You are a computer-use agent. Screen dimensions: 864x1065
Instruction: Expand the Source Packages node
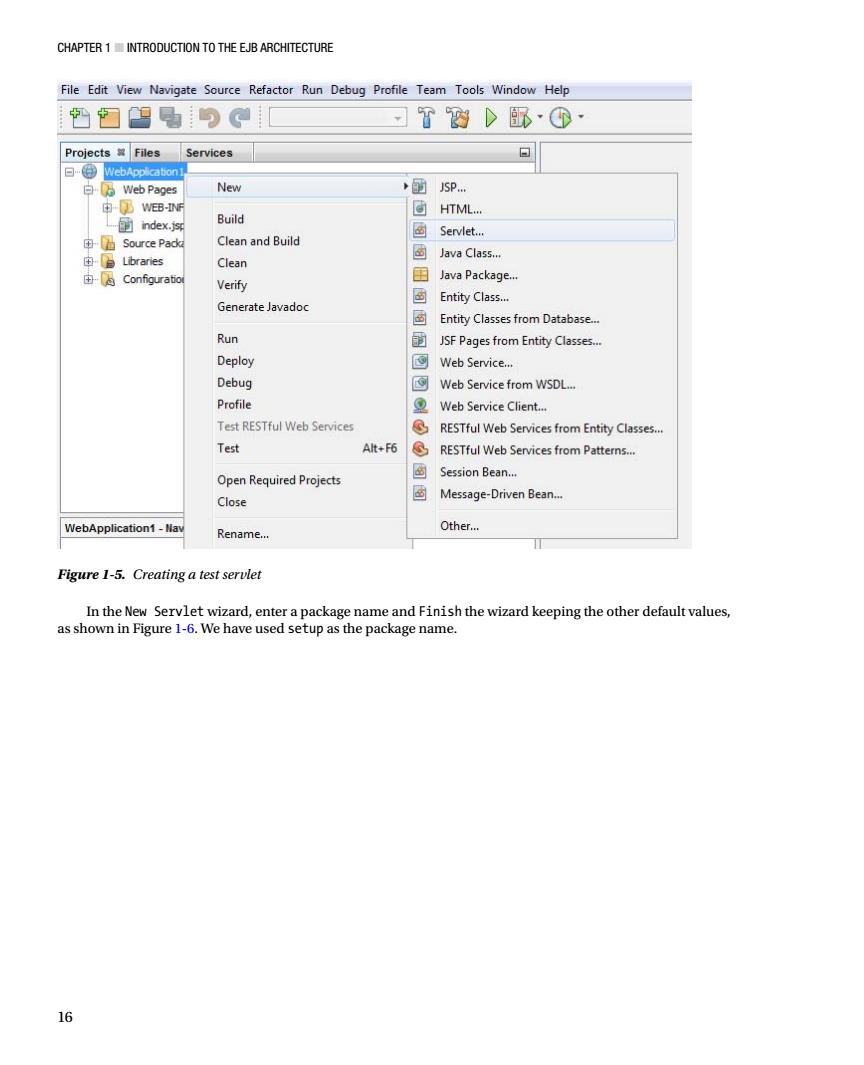(x=88, y=243)
